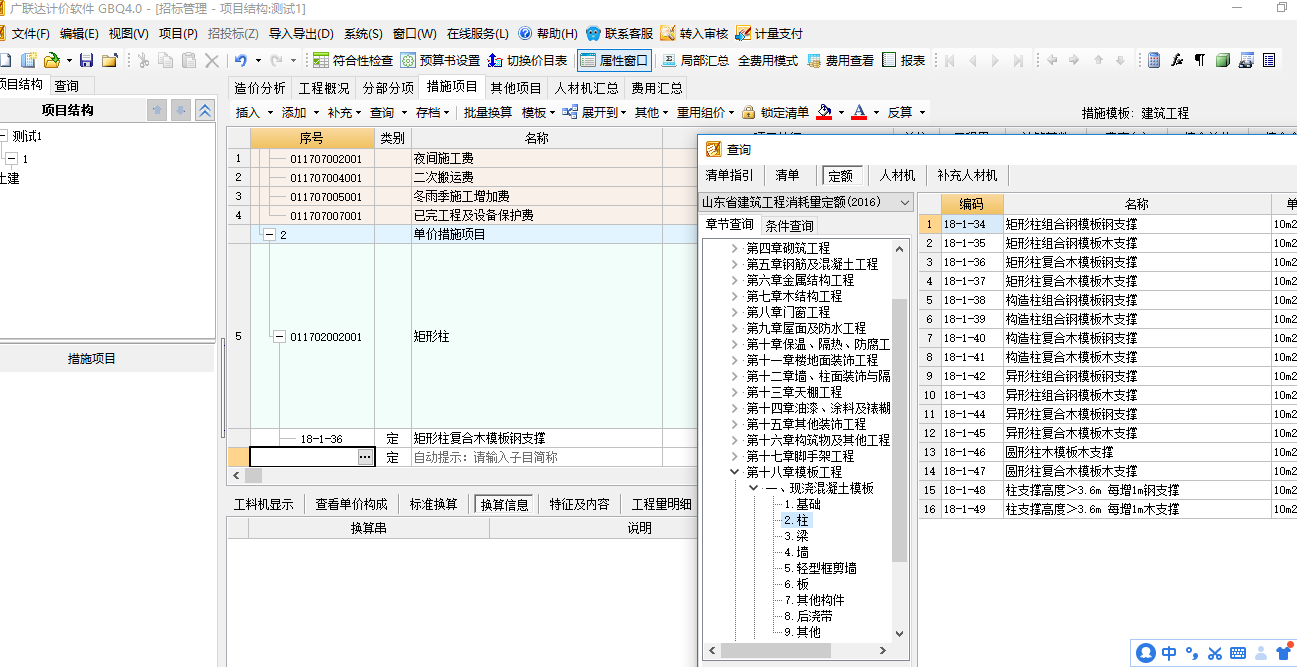
Task: Open the font color dropdown arrow
Action: click(x=875, y=112)
